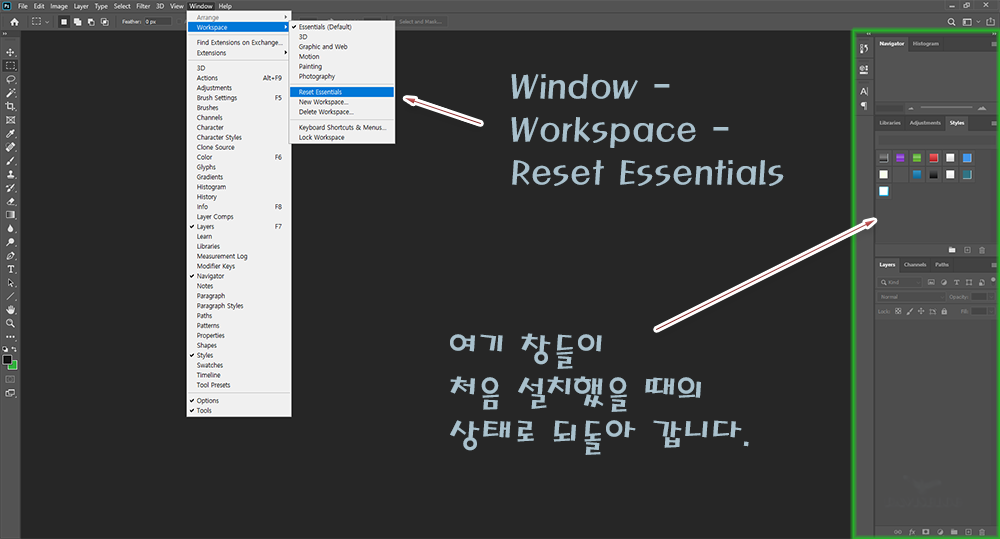Uncheck Layers in the Window menu
This screenshot has width=1000, height=539.
tap(239, 226)
